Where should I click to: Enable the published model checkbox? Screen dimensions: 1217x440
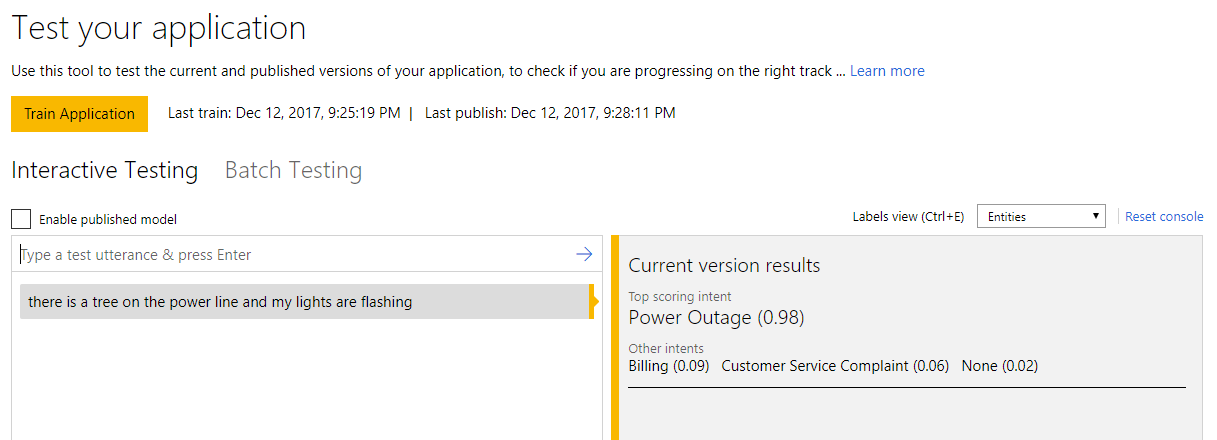click(21, 219)
